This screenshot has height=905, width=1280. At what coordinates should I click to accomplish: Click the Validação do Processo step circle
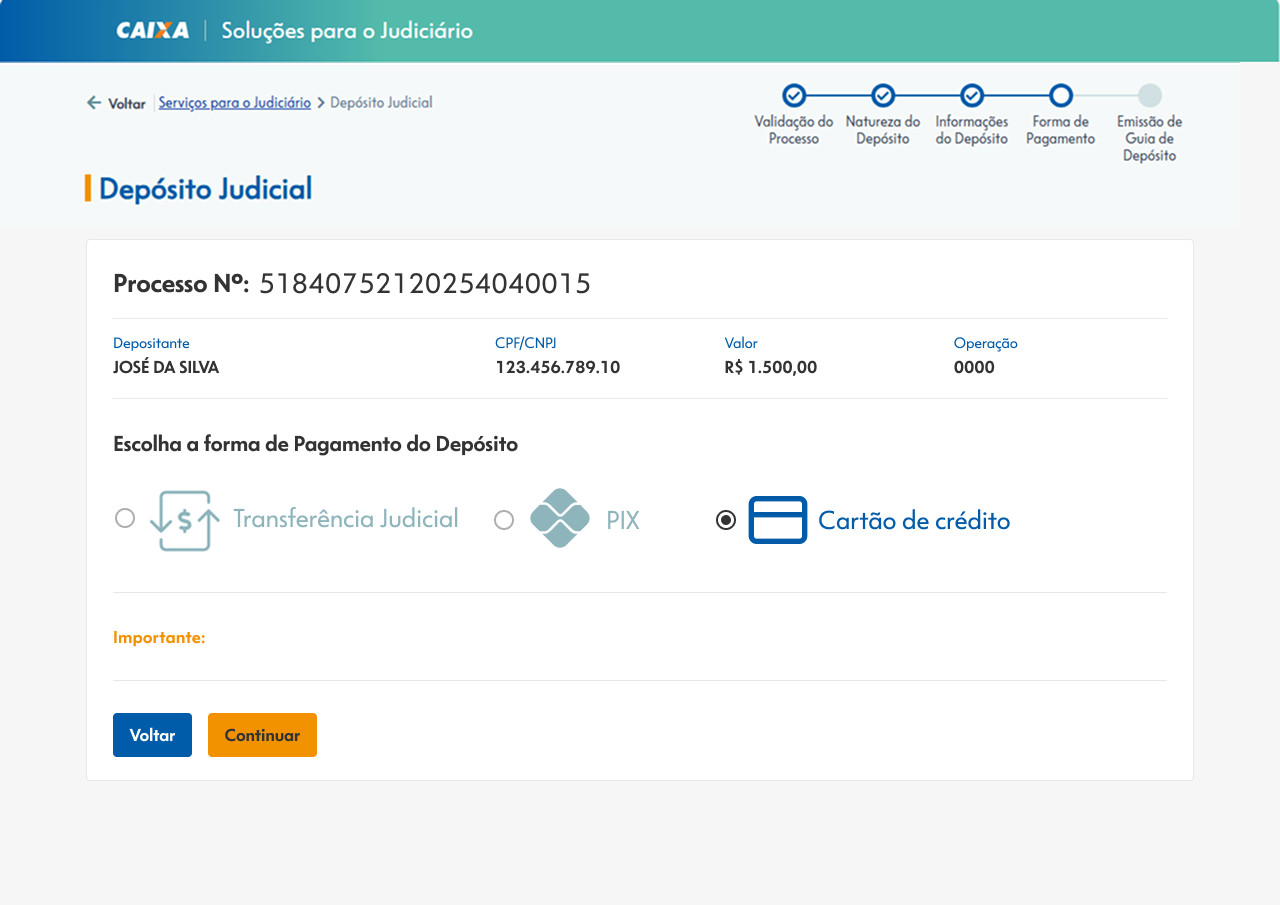pyautogui.click(x=794, y=95)
